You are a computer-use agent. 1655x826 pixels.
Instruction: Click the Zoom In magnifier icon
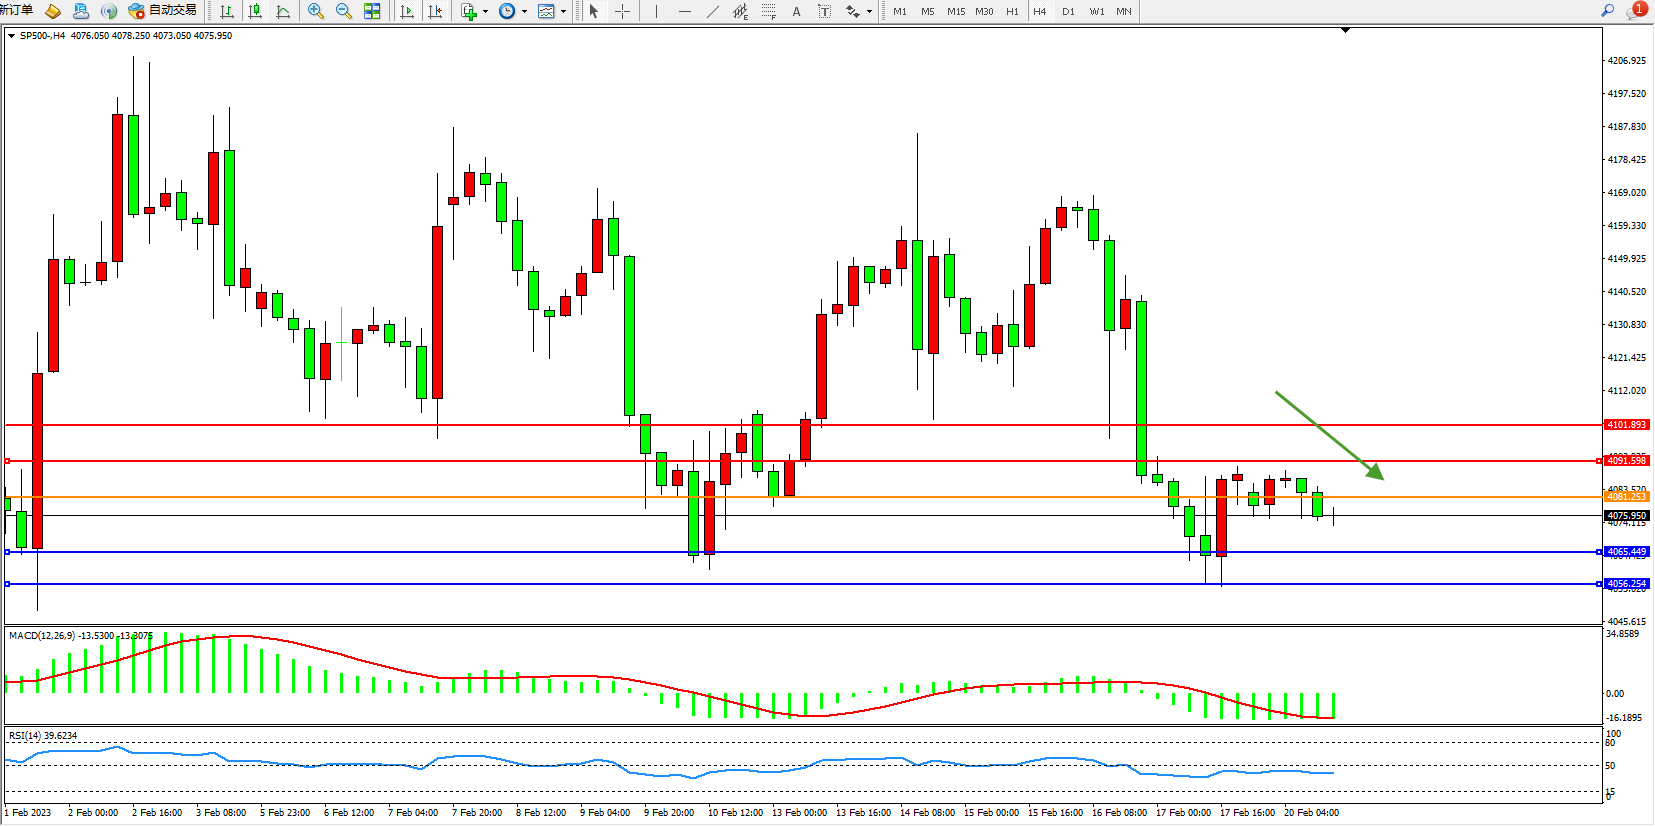[x=316, y=11]
